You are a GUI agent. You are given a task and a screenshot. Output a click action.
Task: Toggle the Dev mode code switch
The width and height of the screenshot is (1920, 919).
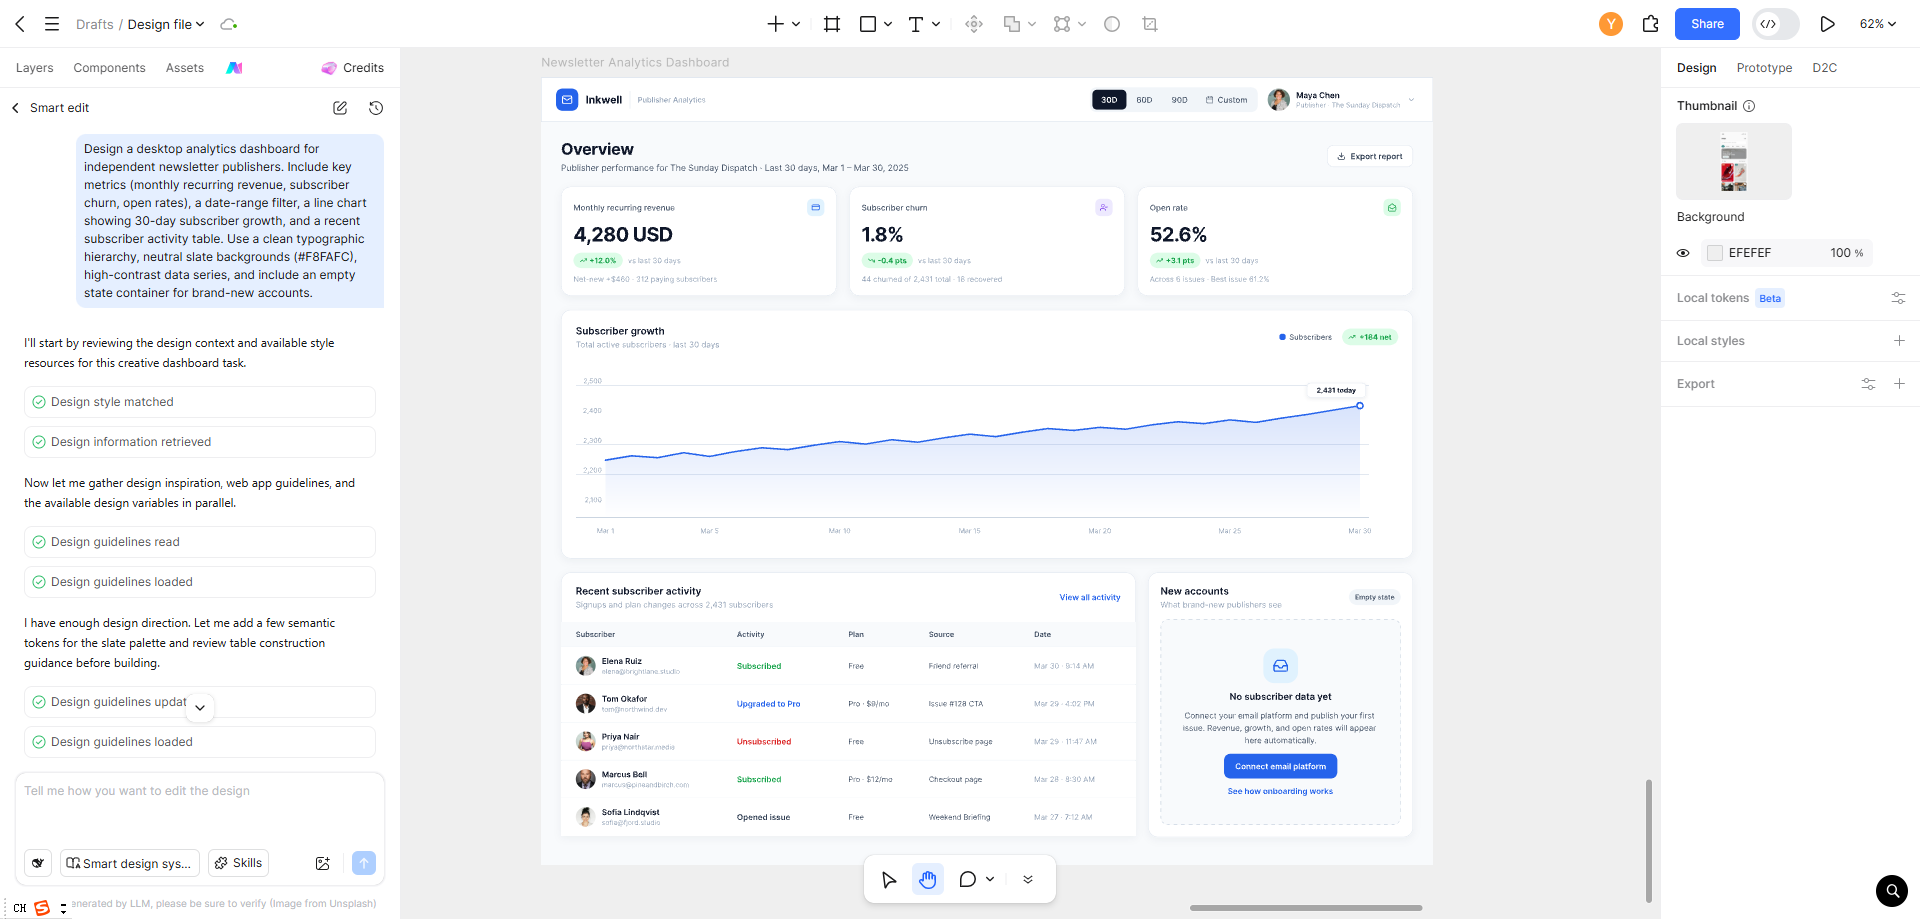pos(1776,24)
